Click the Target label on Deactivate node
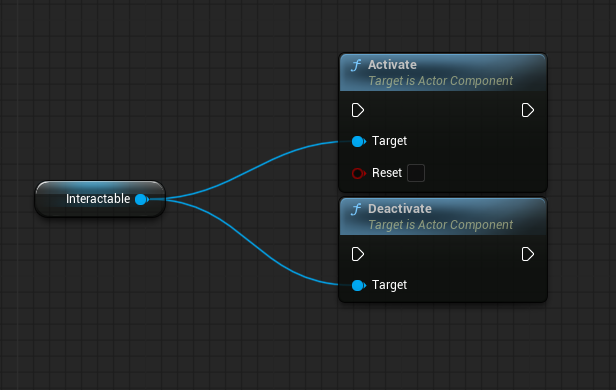The width and height of the screenshot is (616, 390). click(x=389, y=285)
